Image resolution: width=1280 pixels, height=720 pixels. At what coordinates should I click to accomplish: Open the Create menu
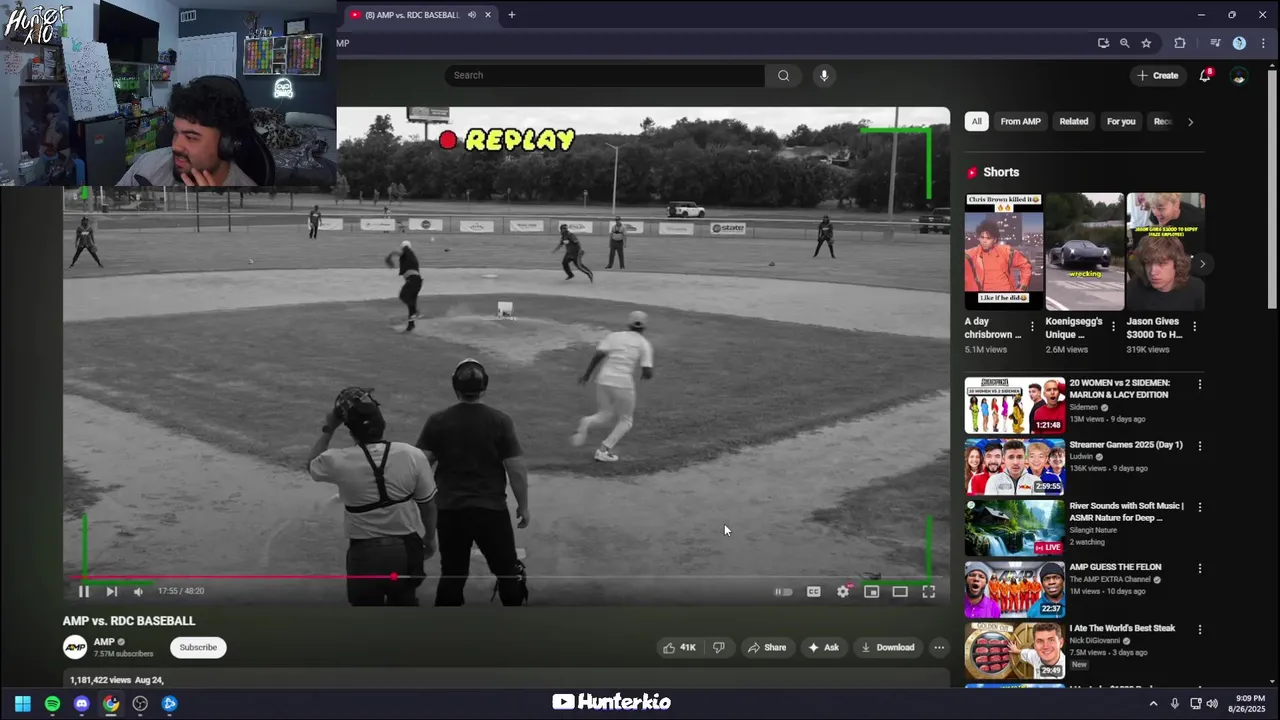pyautogui.click(x=1158, y=75)
